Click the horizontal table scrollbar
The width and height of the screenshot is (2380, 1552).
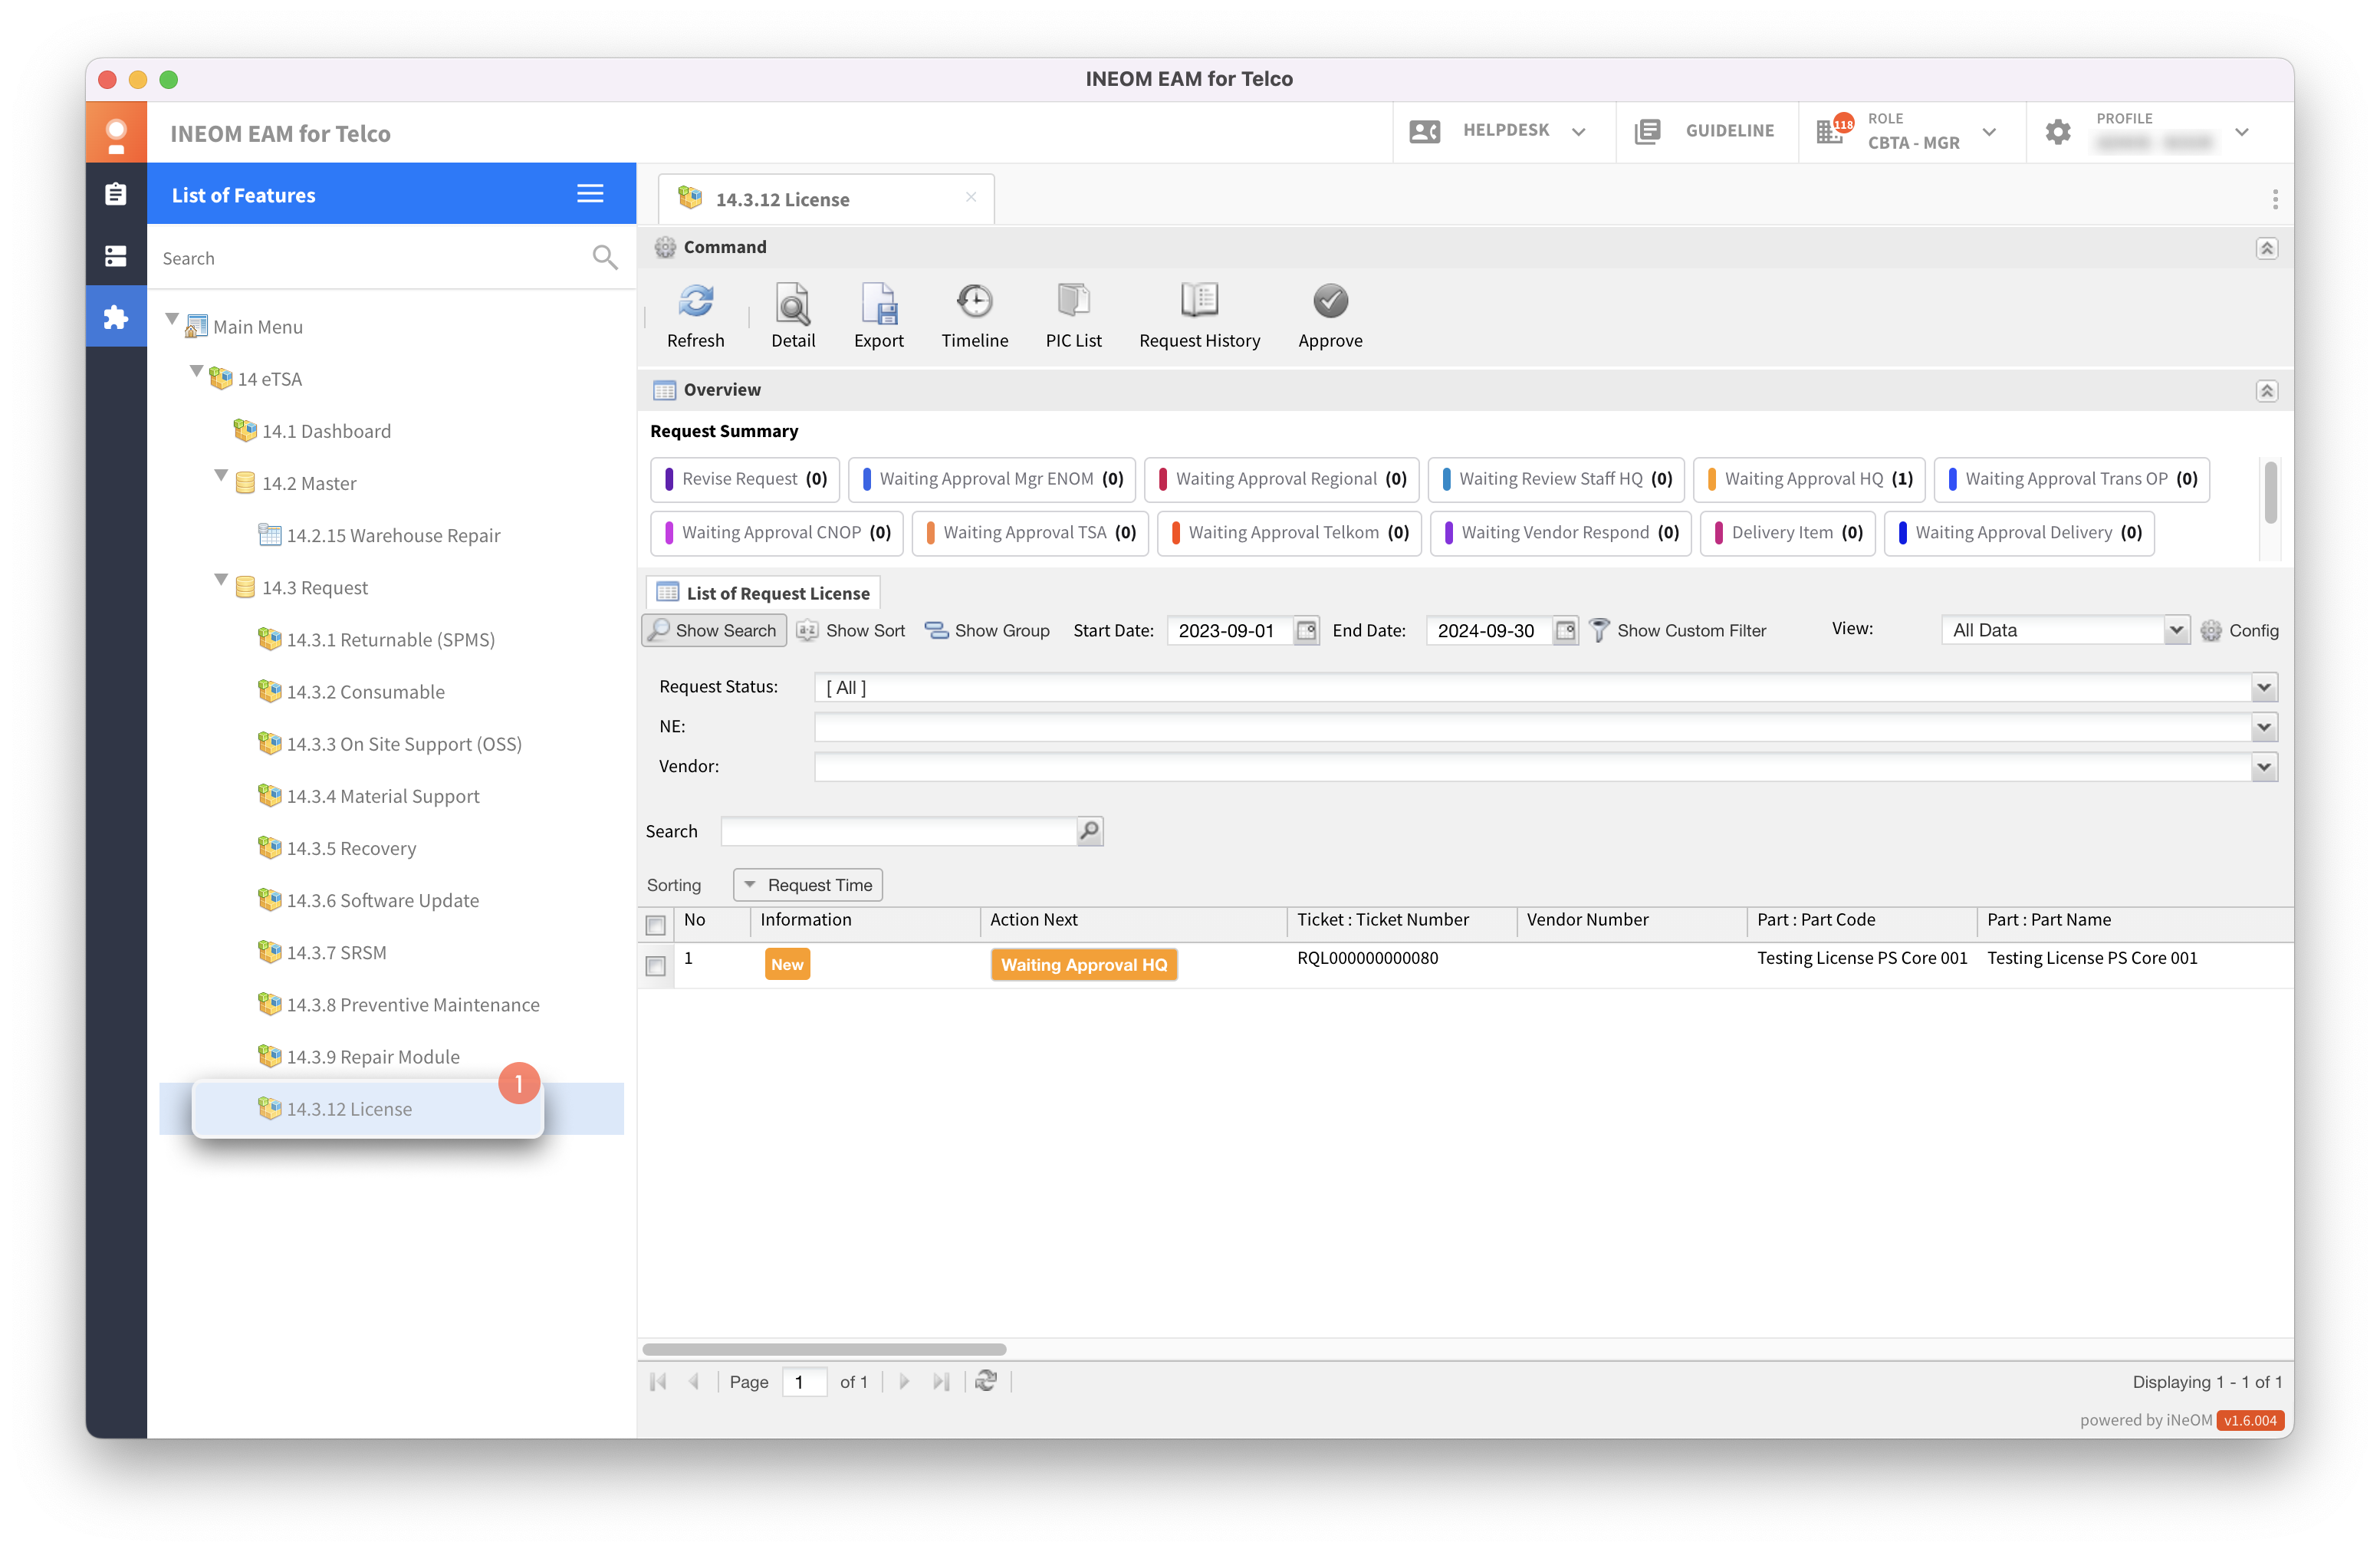click(824, 1349)
